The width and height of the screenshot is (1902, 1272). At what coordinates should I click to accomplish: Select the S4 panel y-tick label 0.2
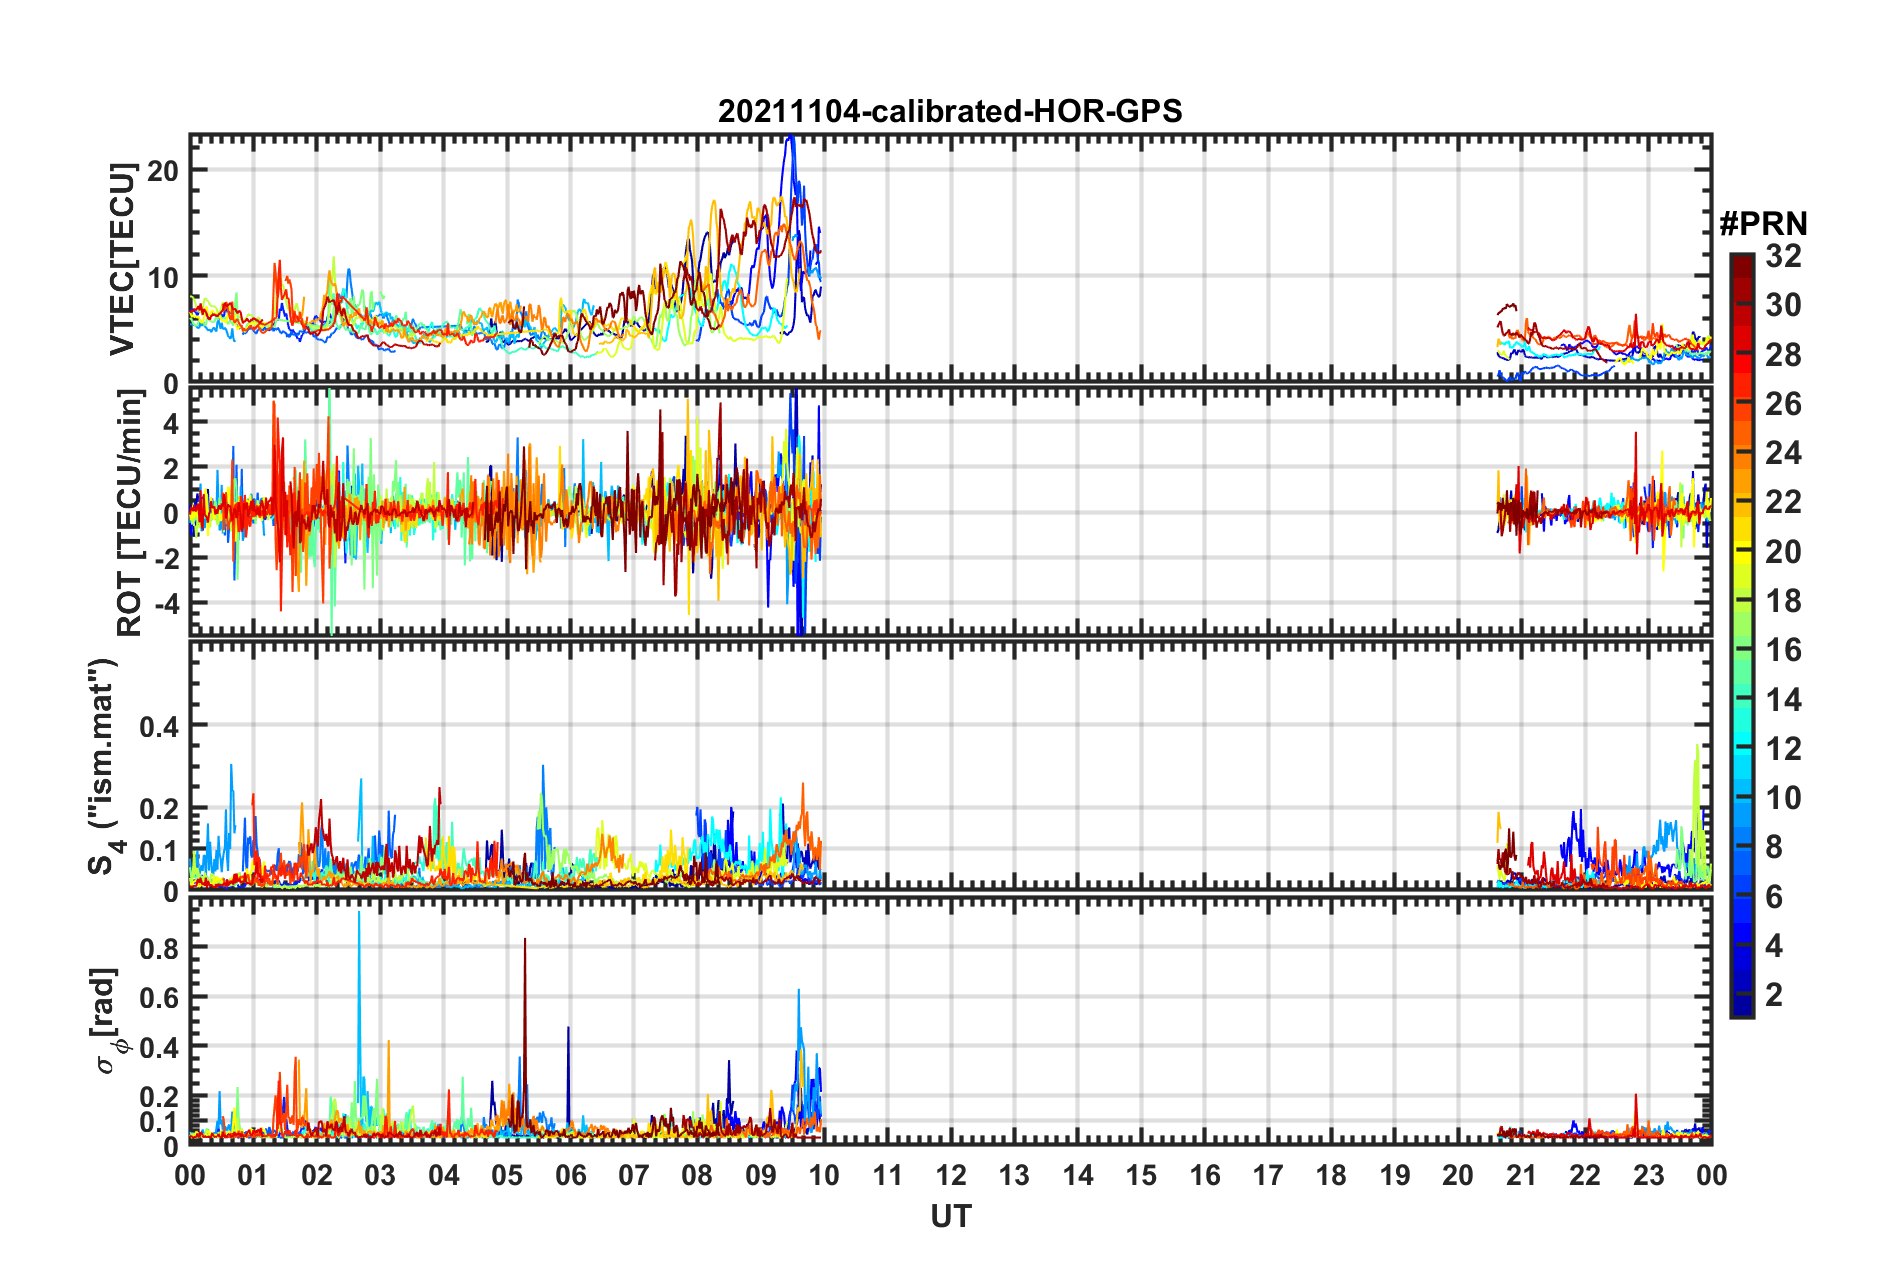tap(159, 809)
